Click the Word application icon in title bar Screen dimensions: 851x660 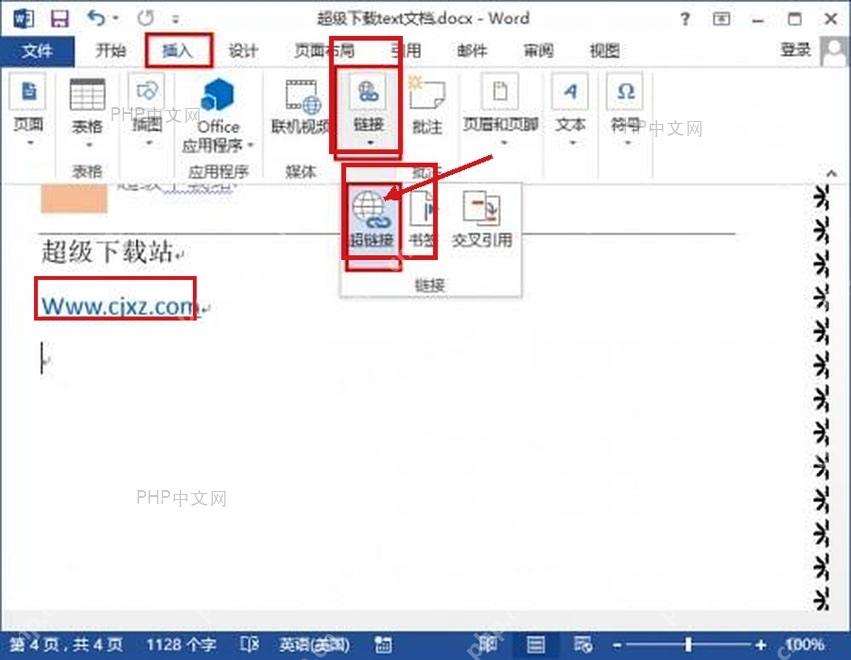[x=24, y=19]
